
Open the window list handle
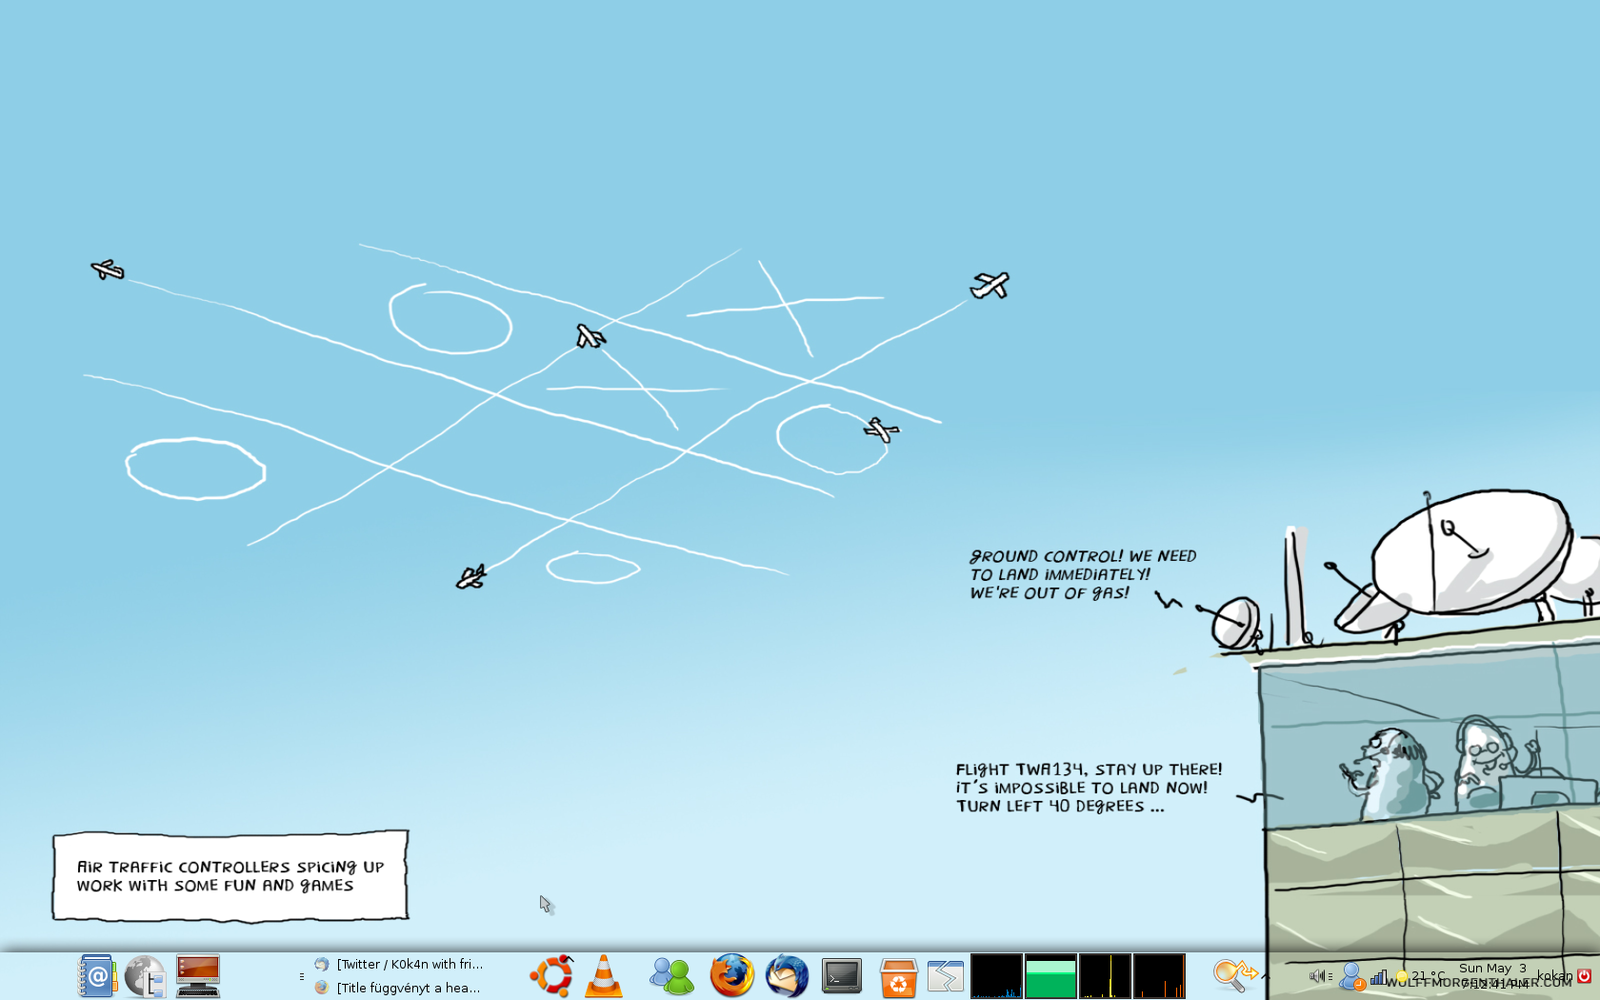(x=301, y=976)
